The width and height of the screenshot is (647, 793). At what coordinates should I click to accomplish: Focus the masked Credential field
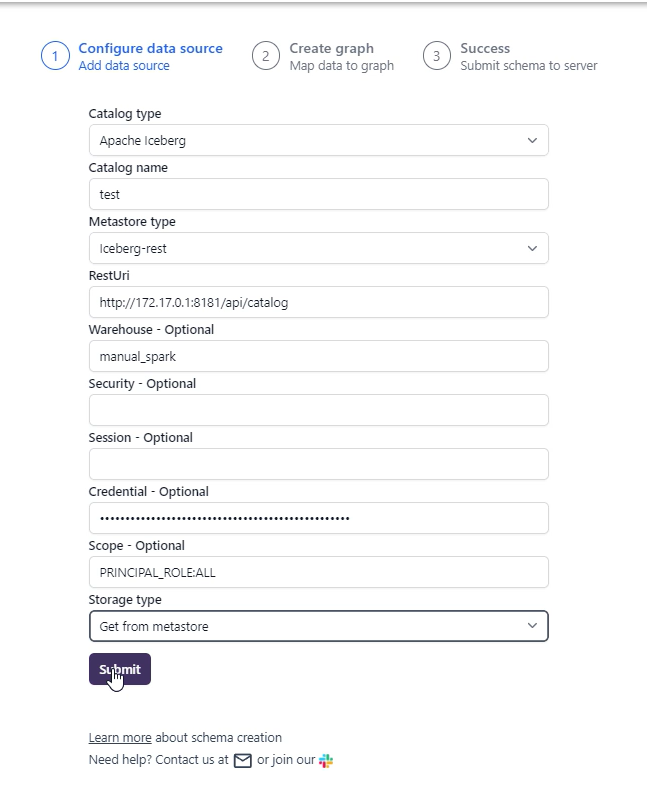click(x=318, y=518)
